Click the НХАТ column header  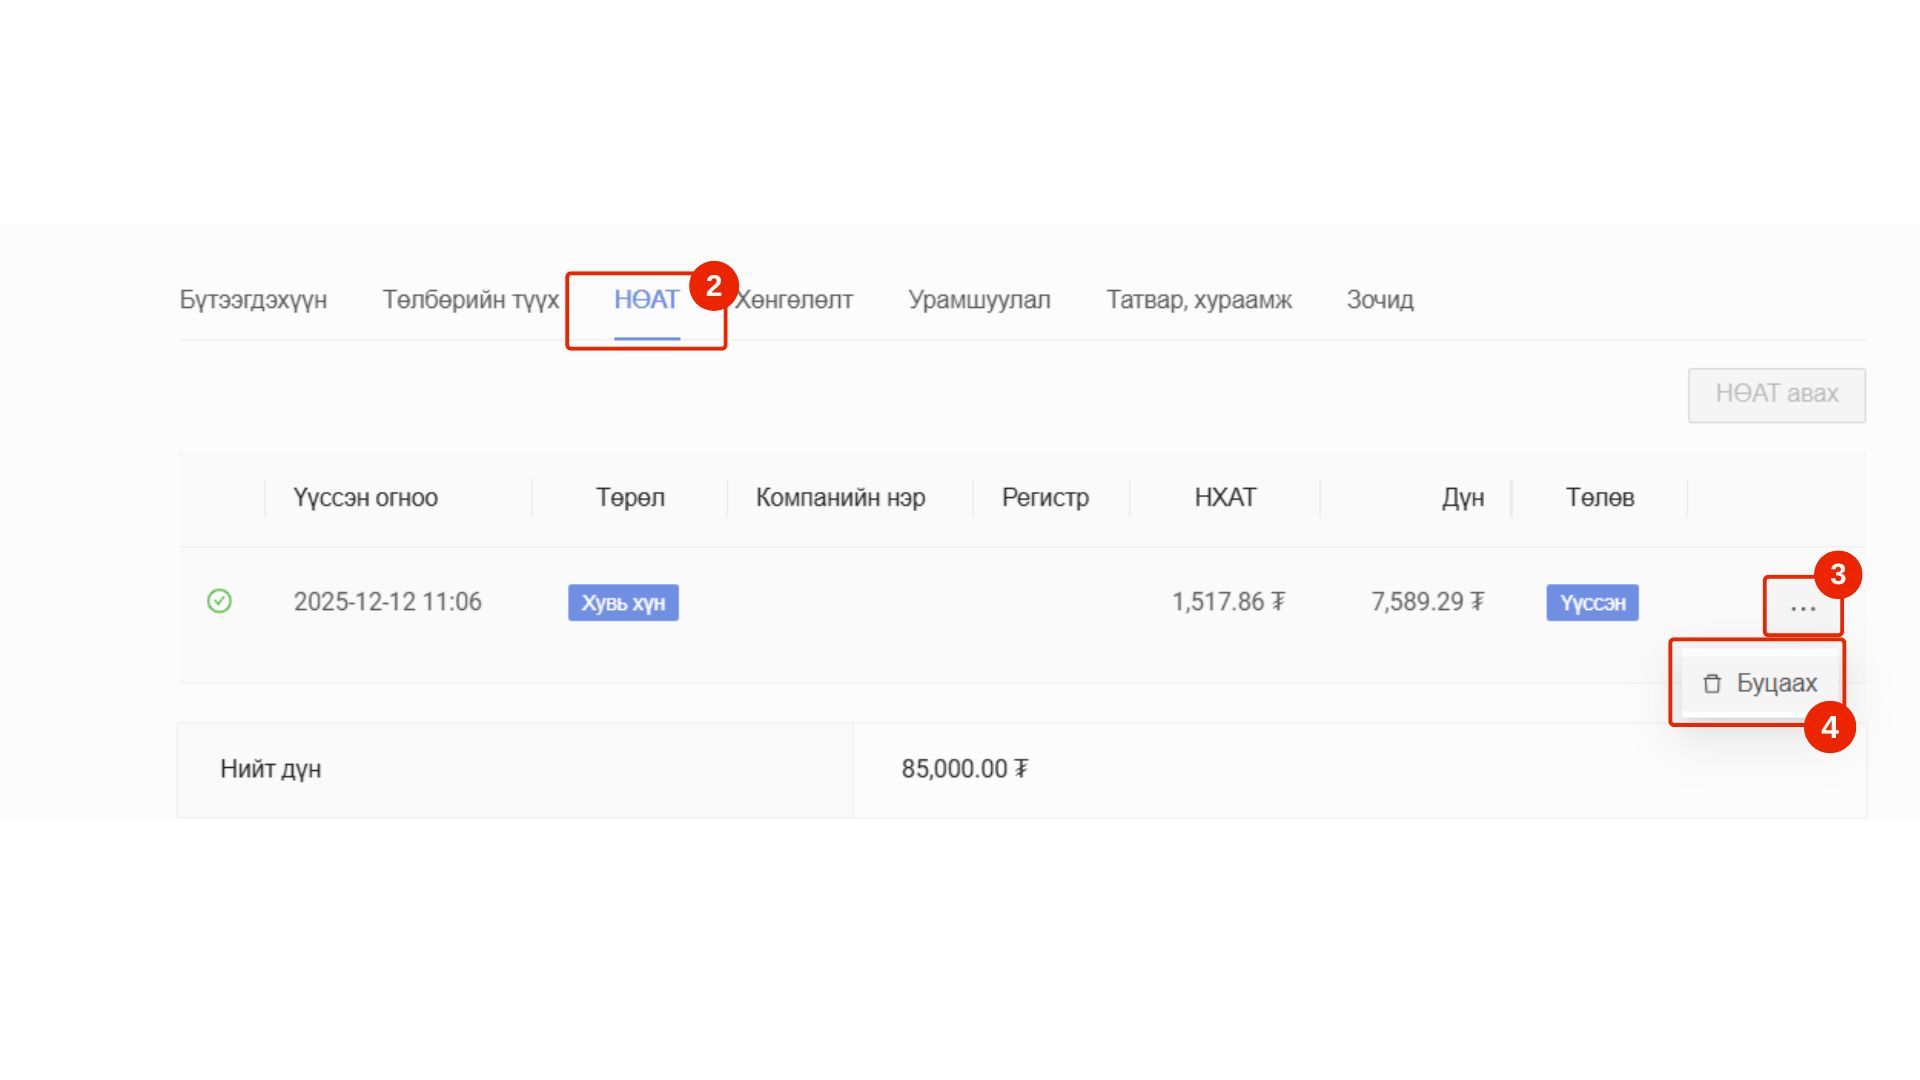point(1224,498)
